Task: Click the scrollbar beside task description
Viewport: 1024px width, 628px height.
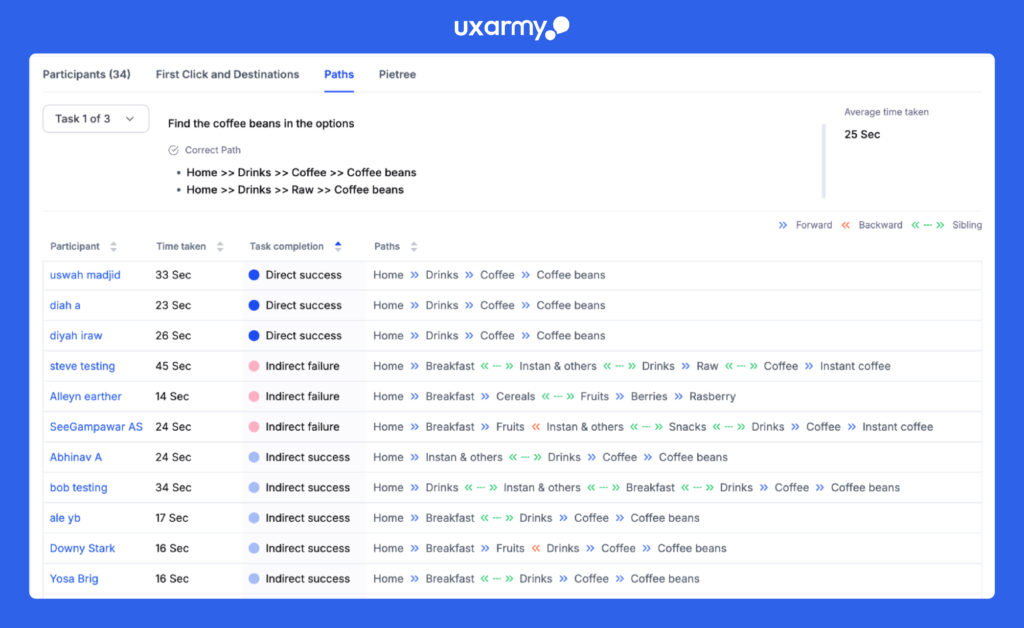Action: point(824,160)
